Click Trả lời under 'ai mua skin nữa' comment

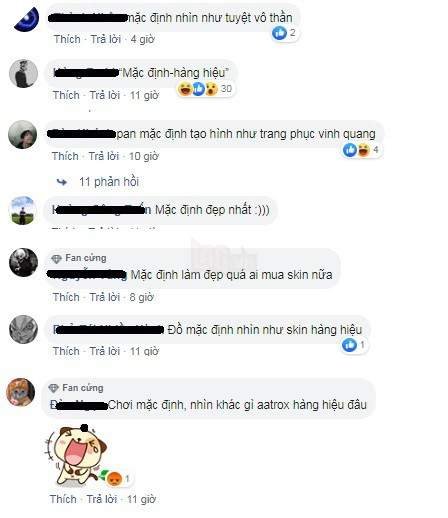pyautogui.click(x=105, y=297)
